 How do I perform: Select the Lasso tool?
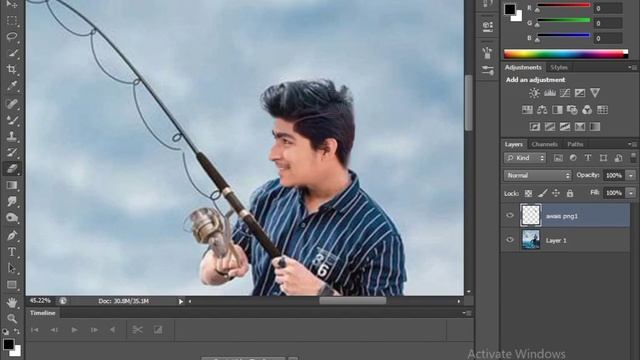click(12, 37)
